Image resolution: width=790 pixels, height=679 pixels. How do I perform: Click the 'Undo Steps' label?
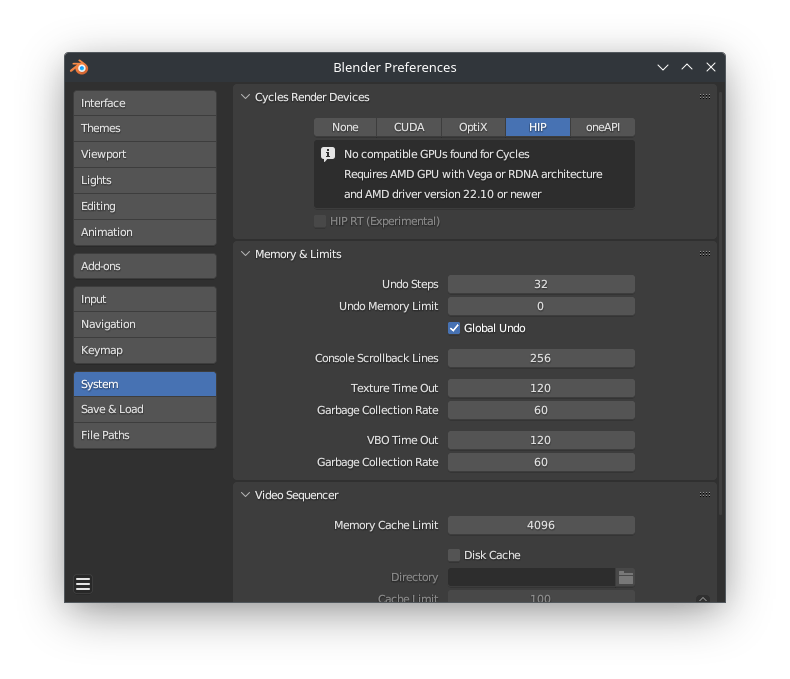click(410, 284)
